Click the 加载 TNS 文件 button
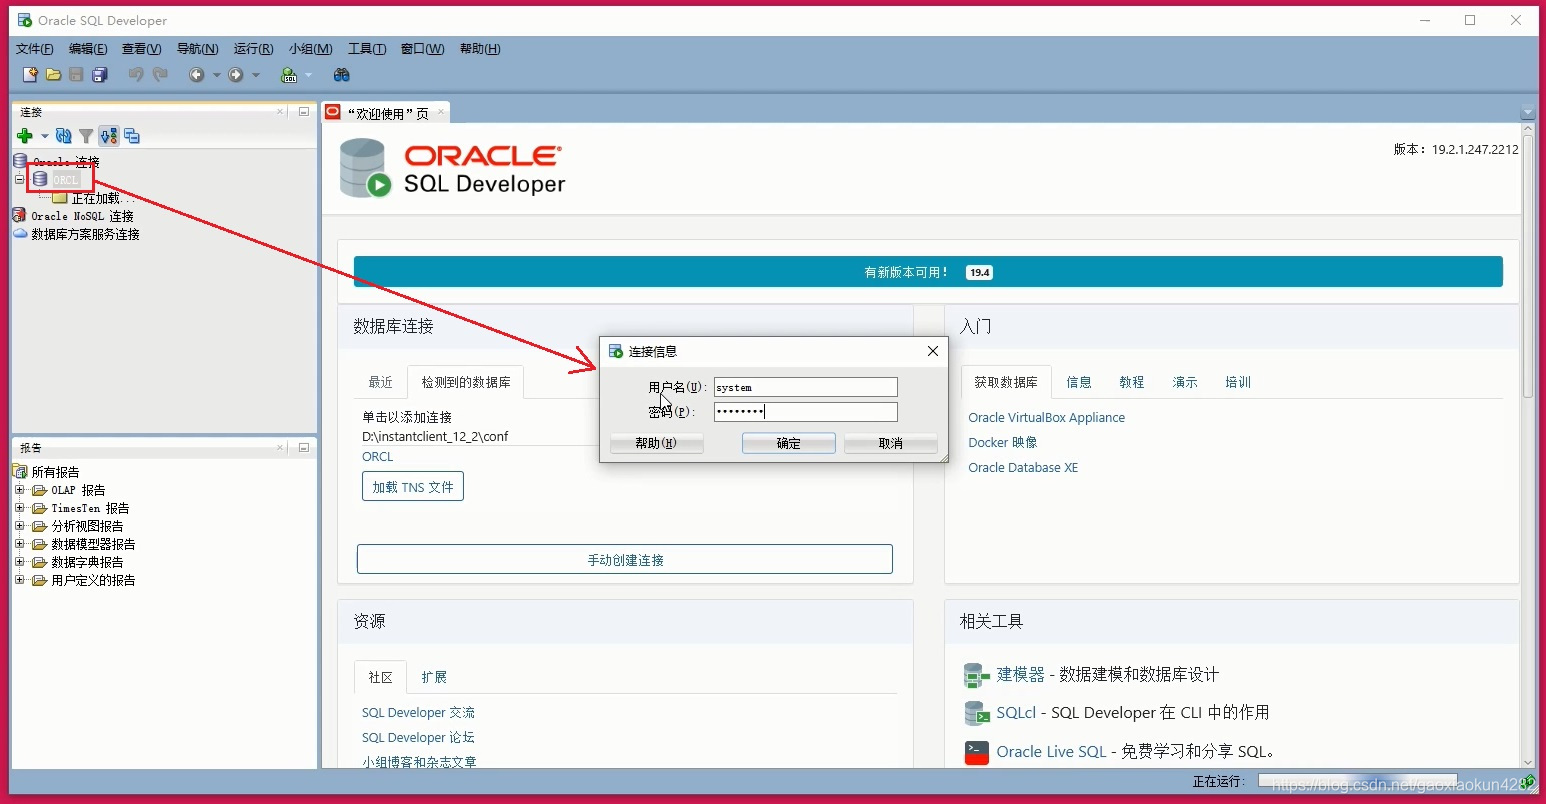The height and width of the screenshot is (804, 1546). pos(412,487)
